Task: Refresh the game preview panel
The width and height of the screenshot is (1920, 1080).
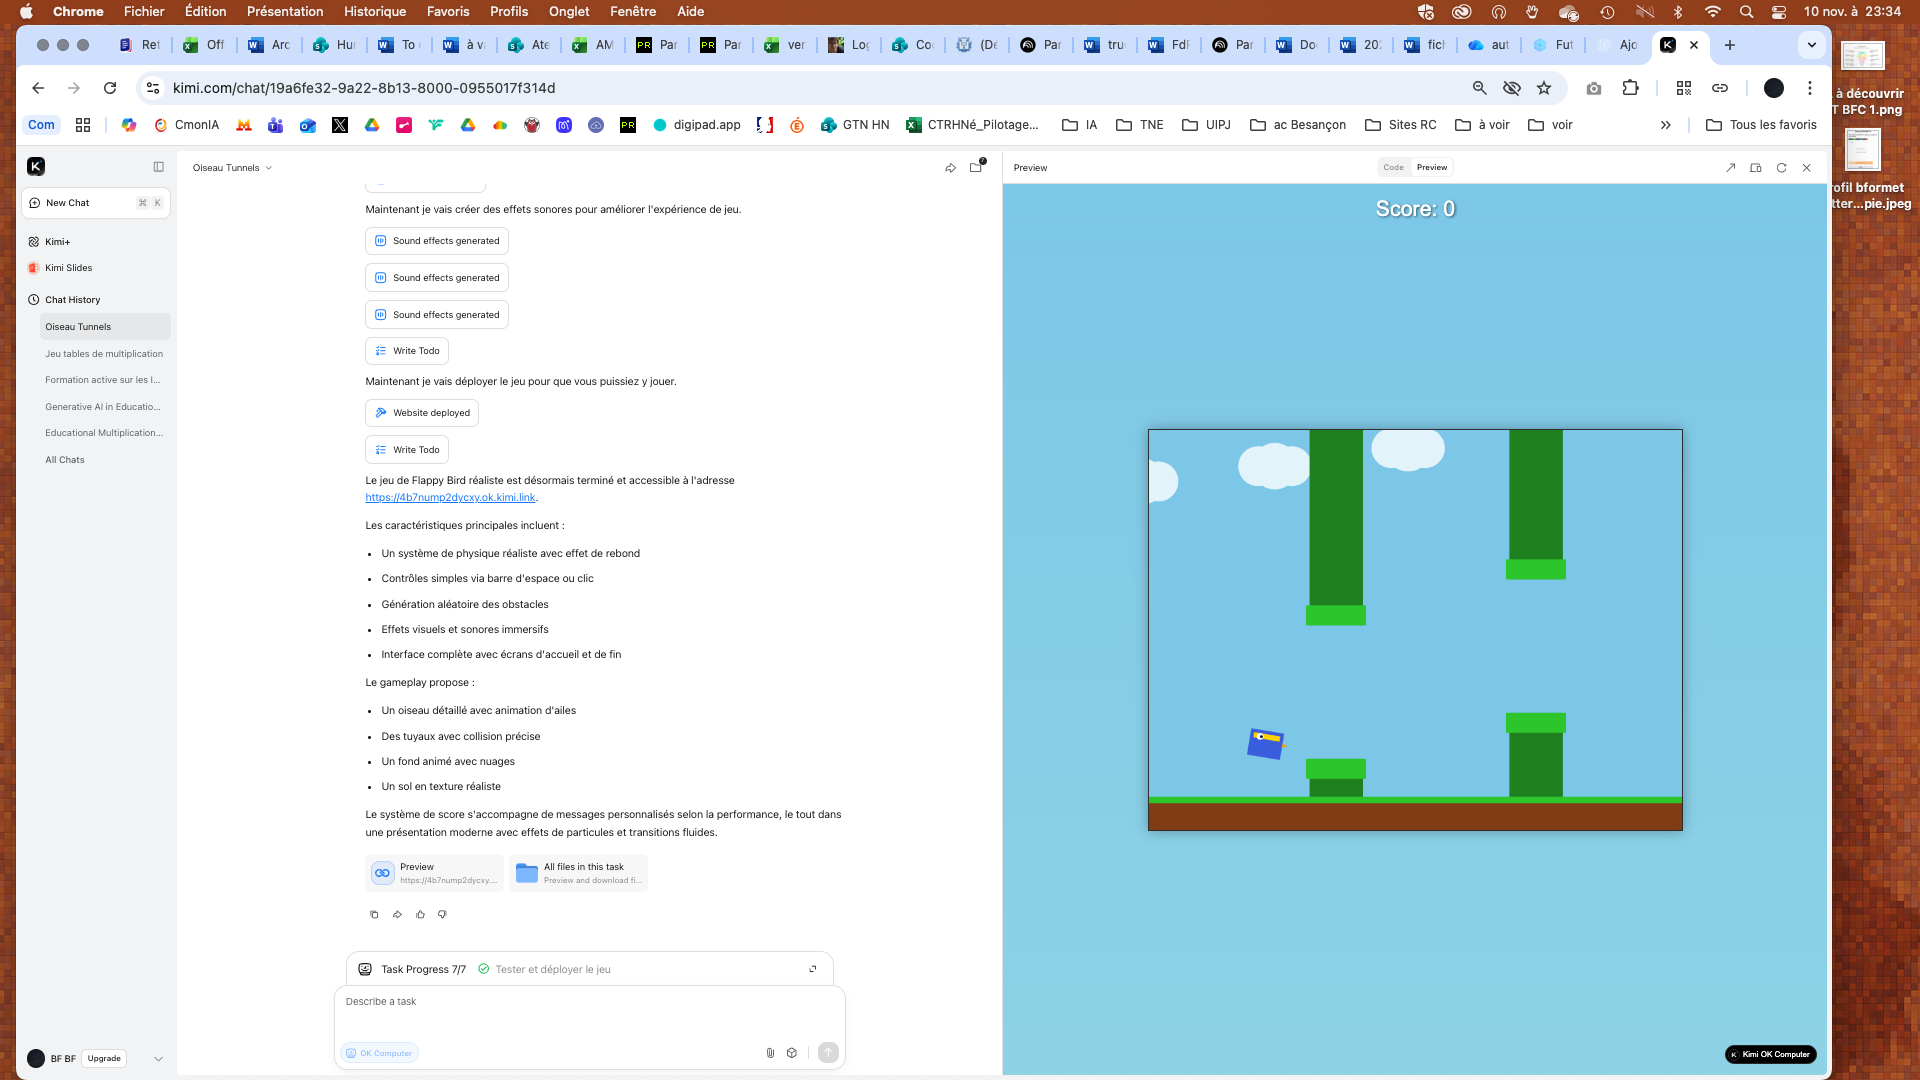Action: 1781,168
